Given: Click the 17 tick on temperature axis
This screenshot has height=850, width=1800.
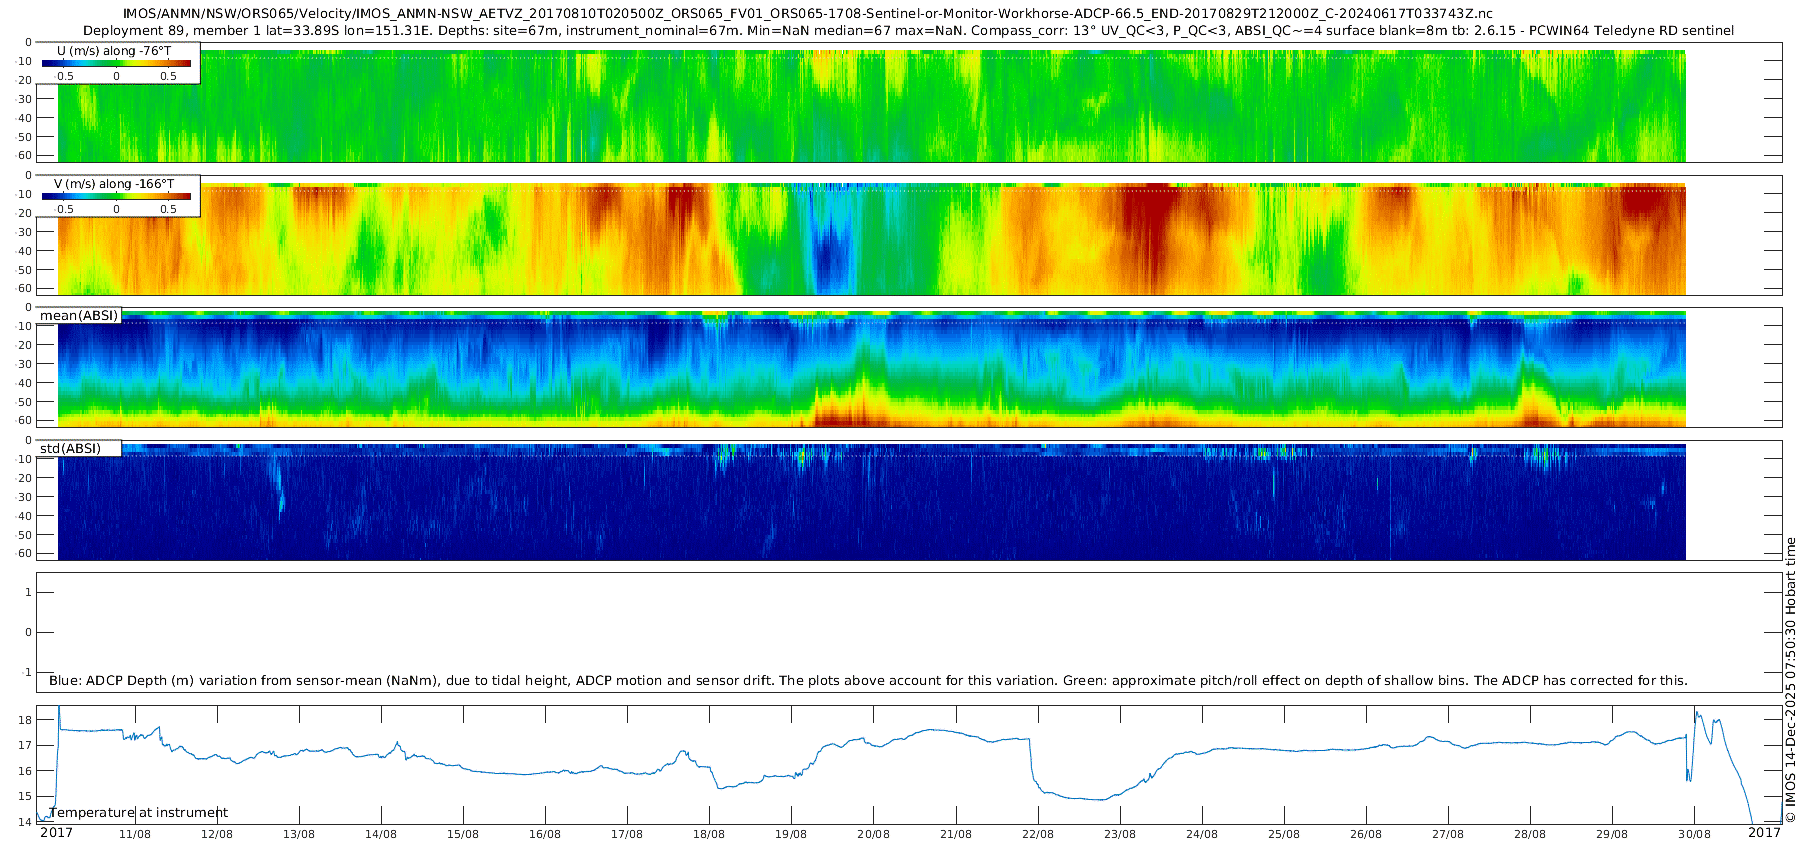Looking at the screenshot, I should [x=26, y=745].
